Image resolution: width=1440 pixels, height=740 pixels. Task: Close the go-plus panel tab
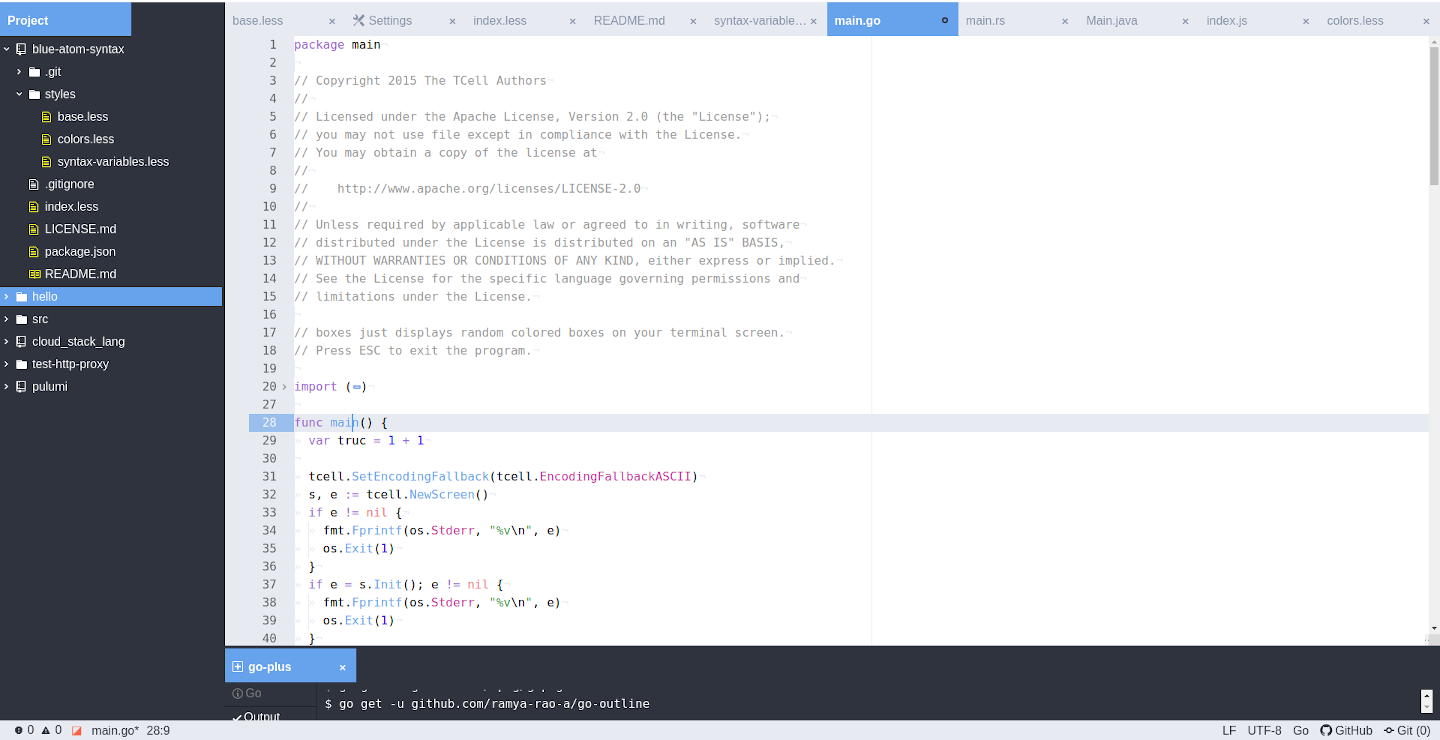click(x=342, y=667)
